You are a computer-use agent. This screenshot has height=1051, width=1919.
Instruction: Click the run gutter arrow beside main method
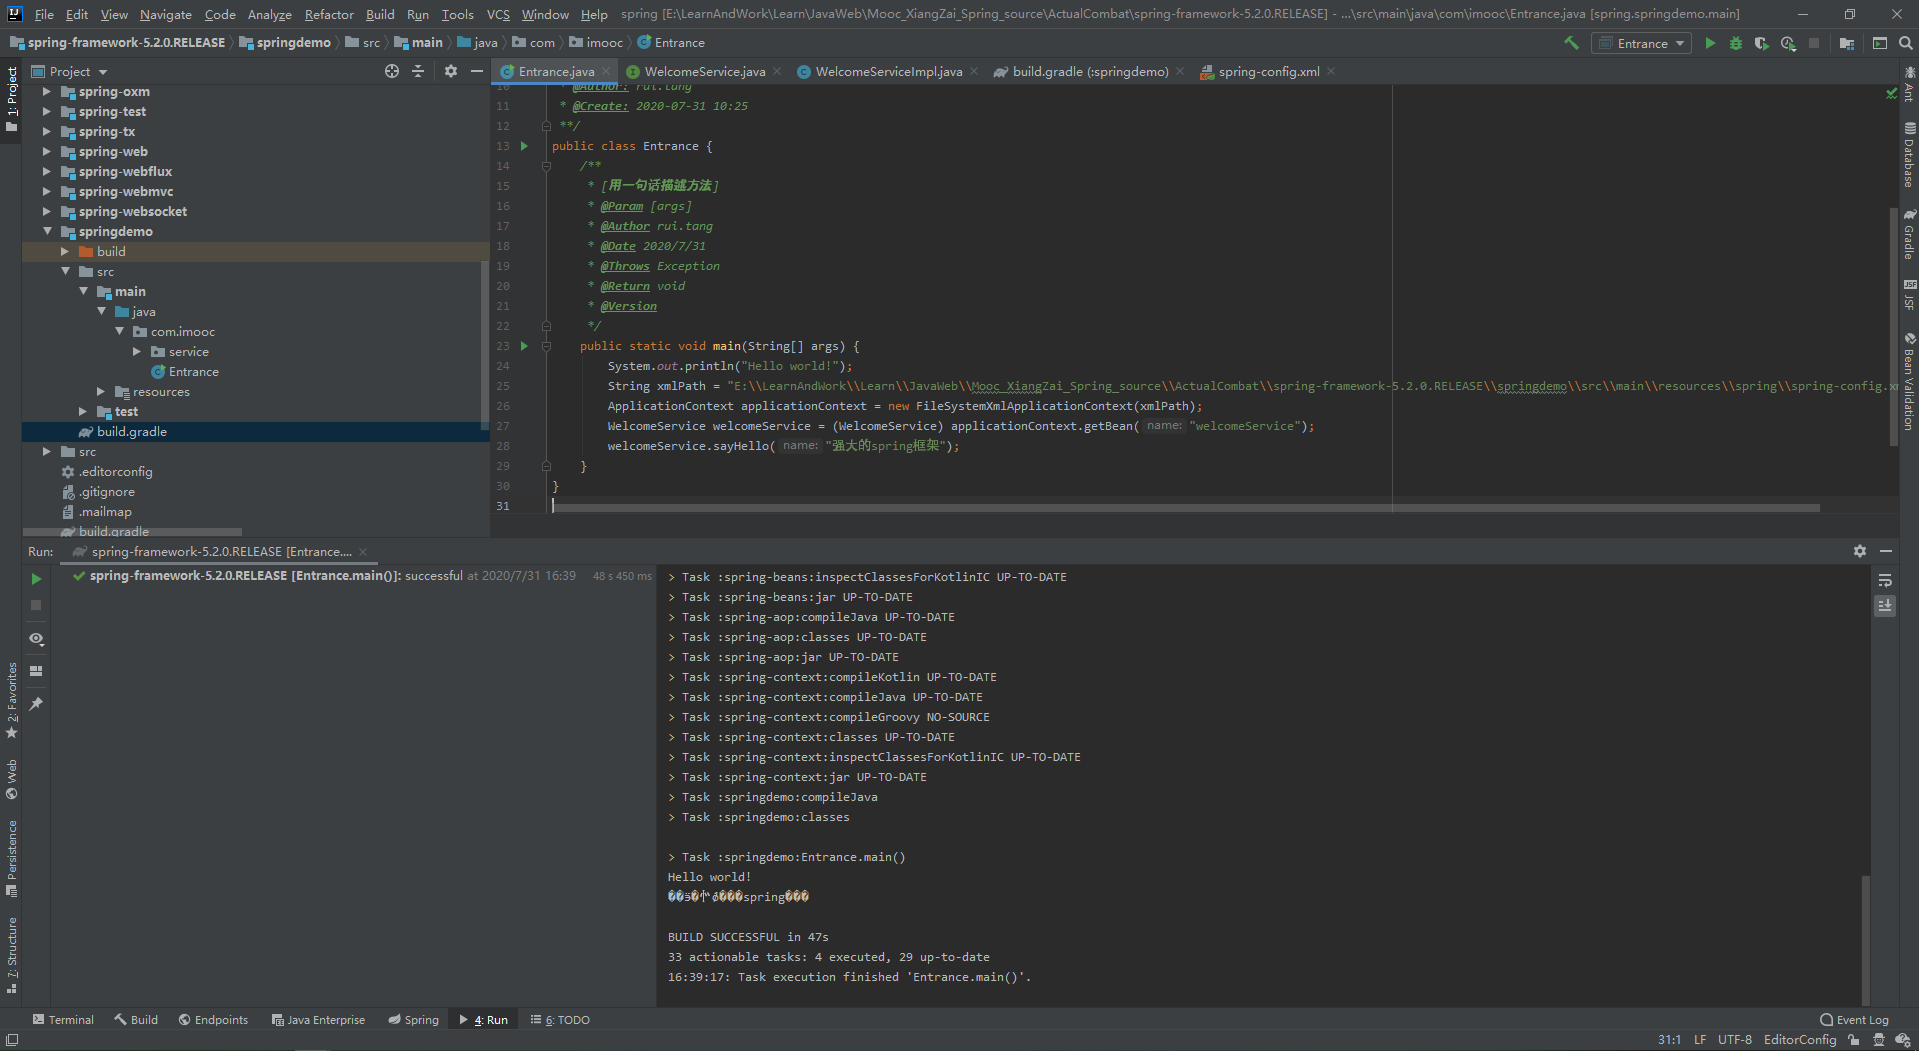[x=524, y=346]
